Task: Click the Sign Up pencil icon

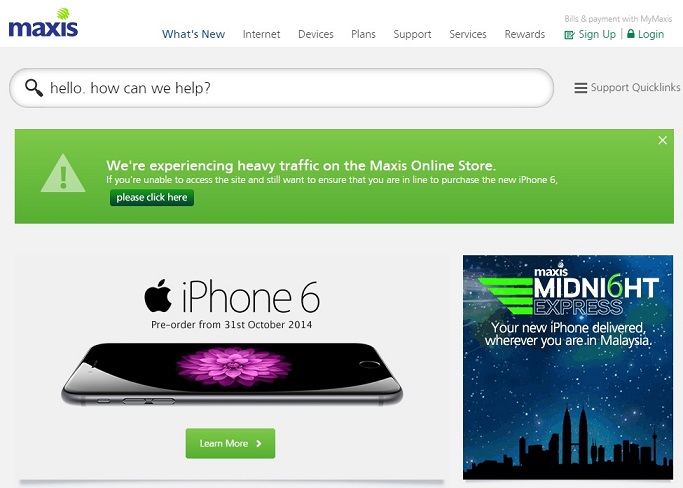Action: click(569, 35)
